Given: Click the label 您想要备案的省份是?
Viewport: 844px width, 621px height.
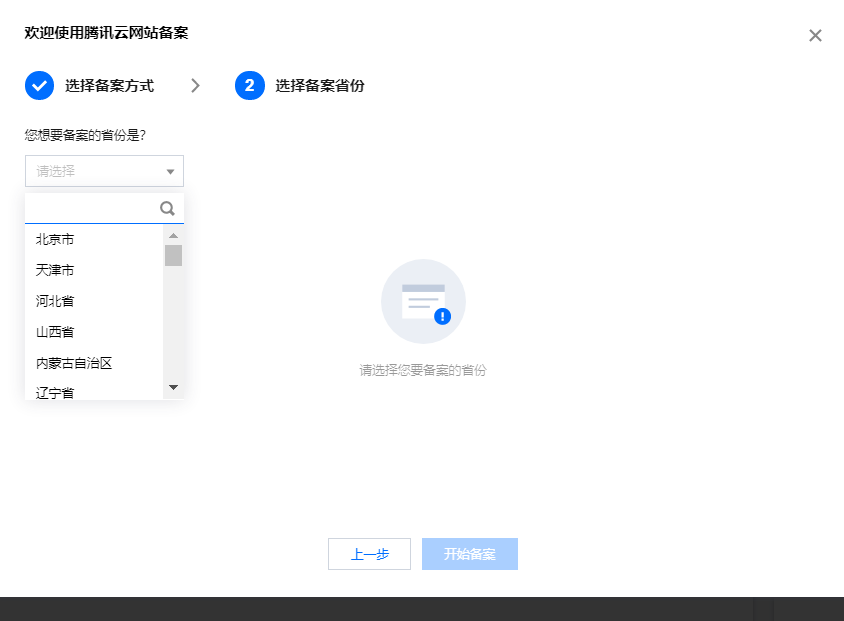Looking at the screenshot, I should click(85, 135).
